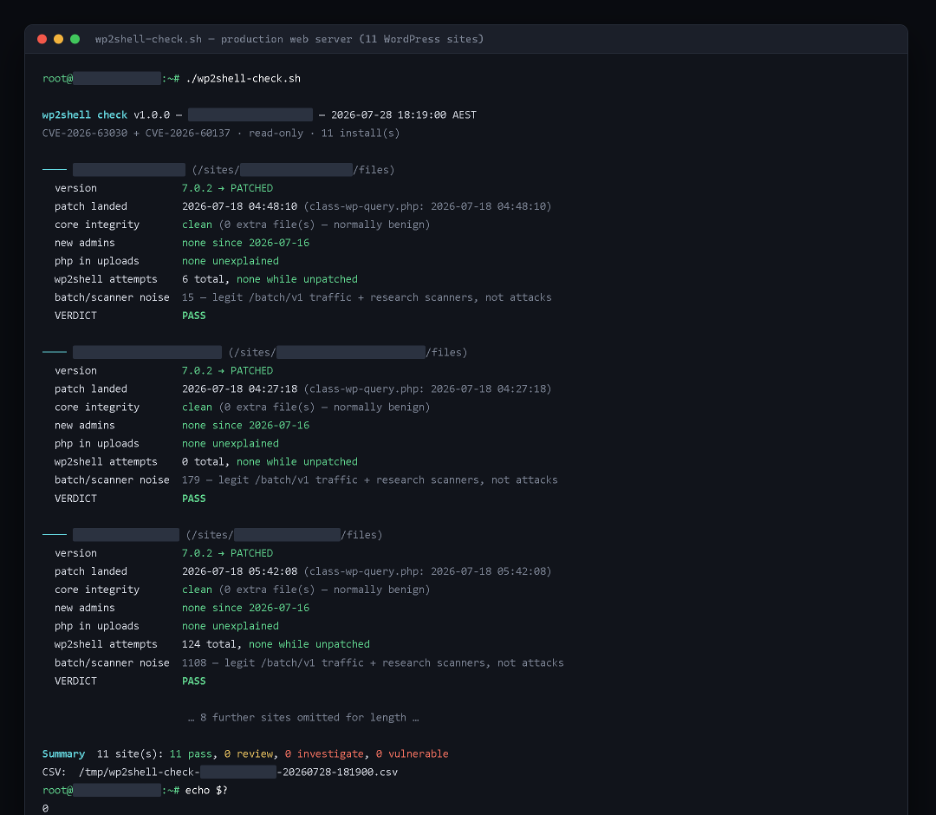Click 'read-only · 11 install(s)' text

tap(324, 133)
